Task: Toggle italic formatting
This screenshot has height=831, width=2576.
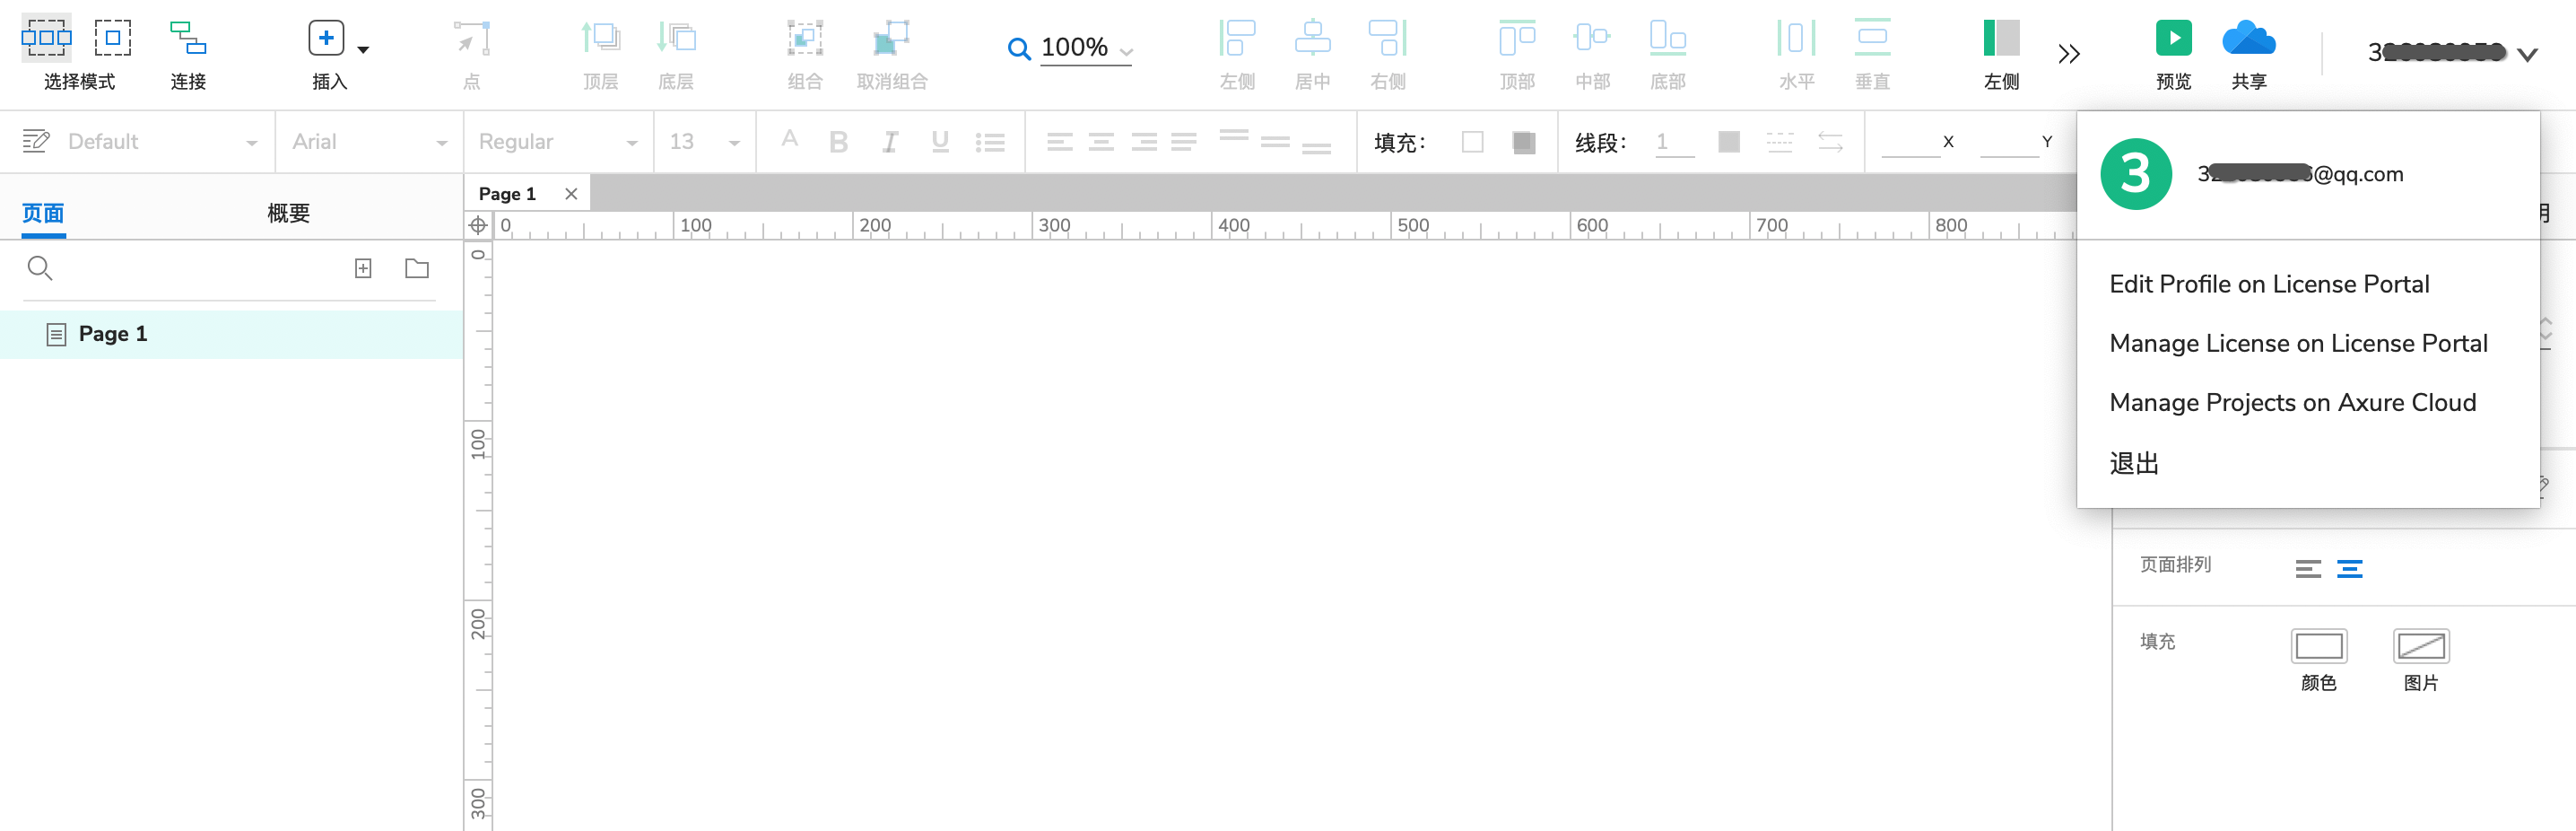Action: point(889,142)
